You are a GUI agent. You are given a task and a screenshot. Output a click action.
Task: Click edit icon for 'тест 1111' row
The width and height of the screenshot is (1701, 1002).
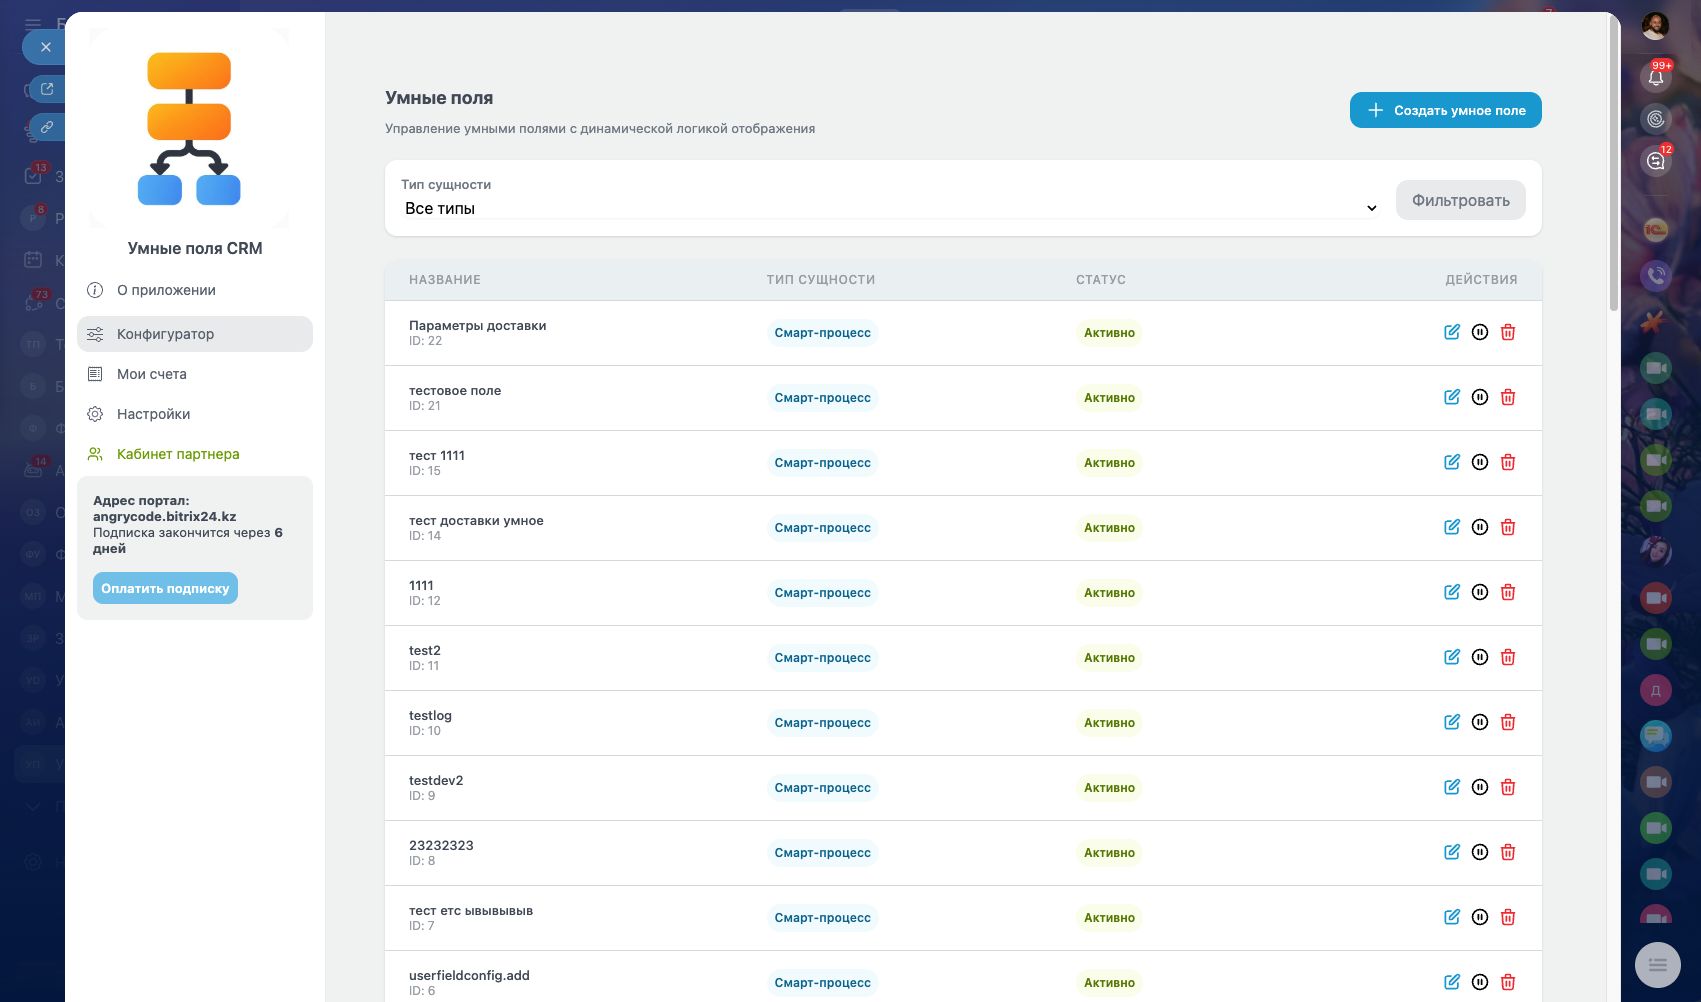pos(1451,462)
